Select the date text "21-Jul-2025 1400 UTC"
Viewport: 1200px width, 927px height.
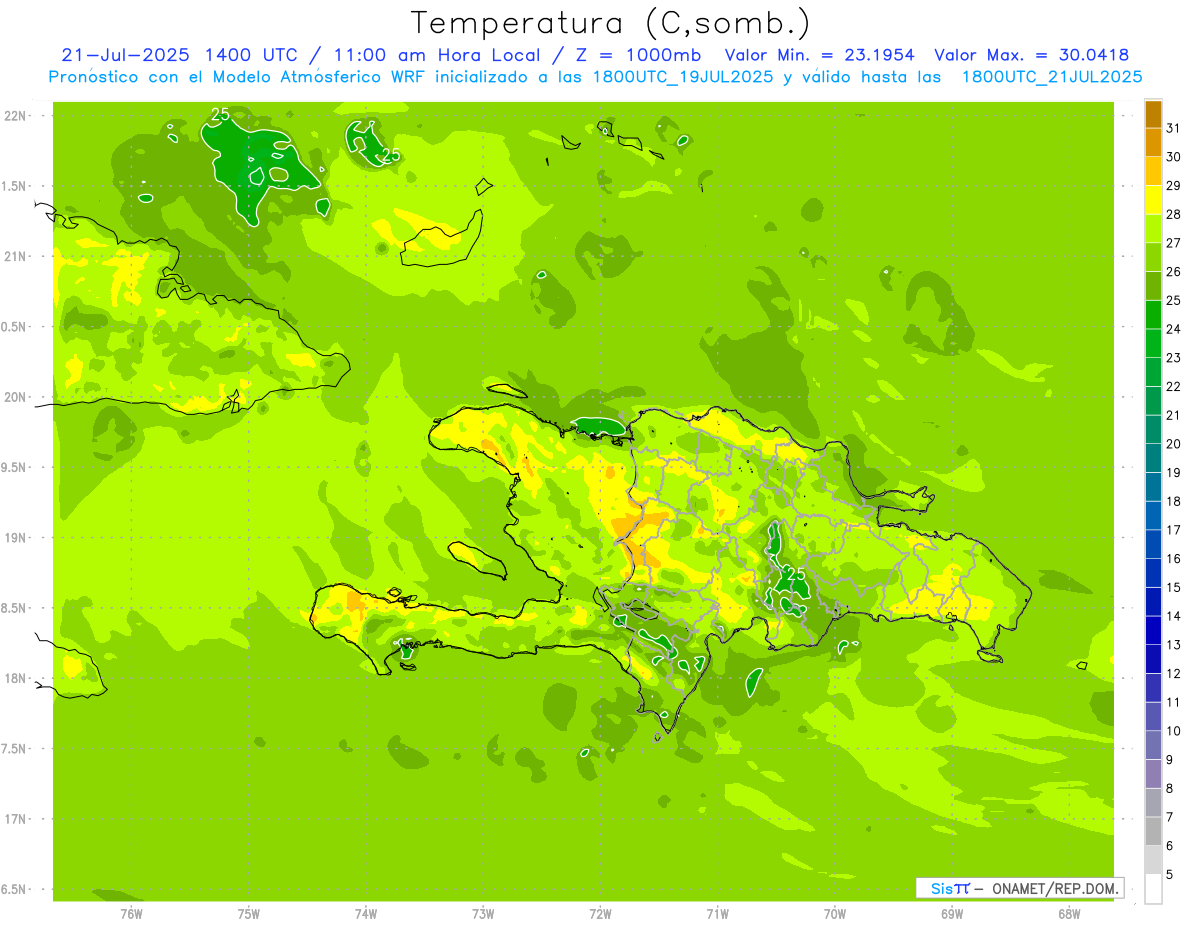click(x=179, y=55)
